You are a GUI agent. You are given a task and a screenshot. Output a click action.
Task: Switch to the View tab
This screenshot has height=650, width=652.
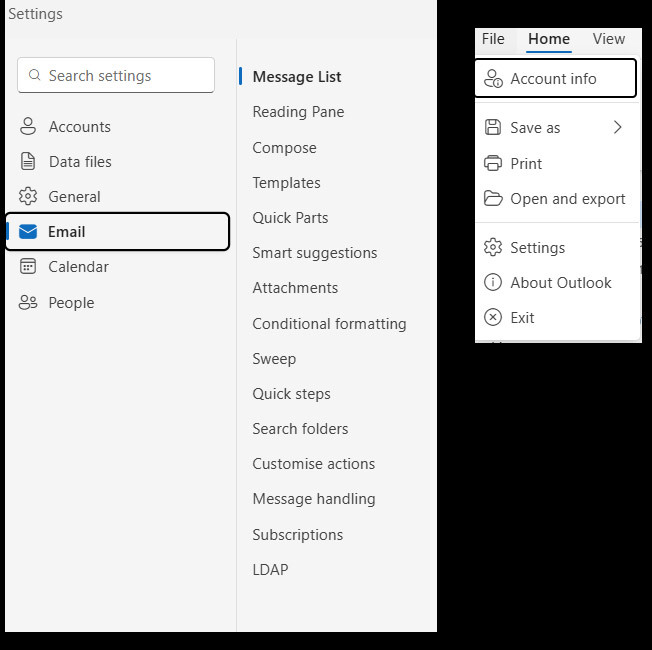pyautogui.click(x=609, y=39)
